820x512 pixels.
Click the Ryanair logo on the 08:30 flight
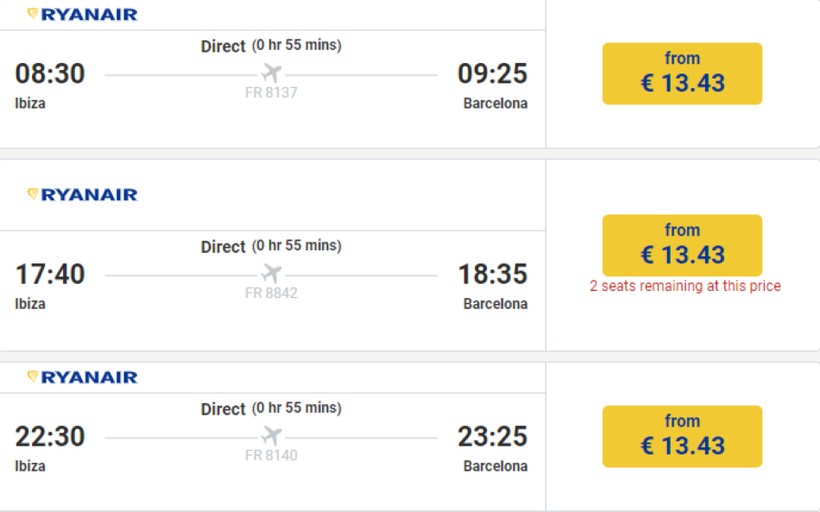pyautogui.click(x=82, y=14)
